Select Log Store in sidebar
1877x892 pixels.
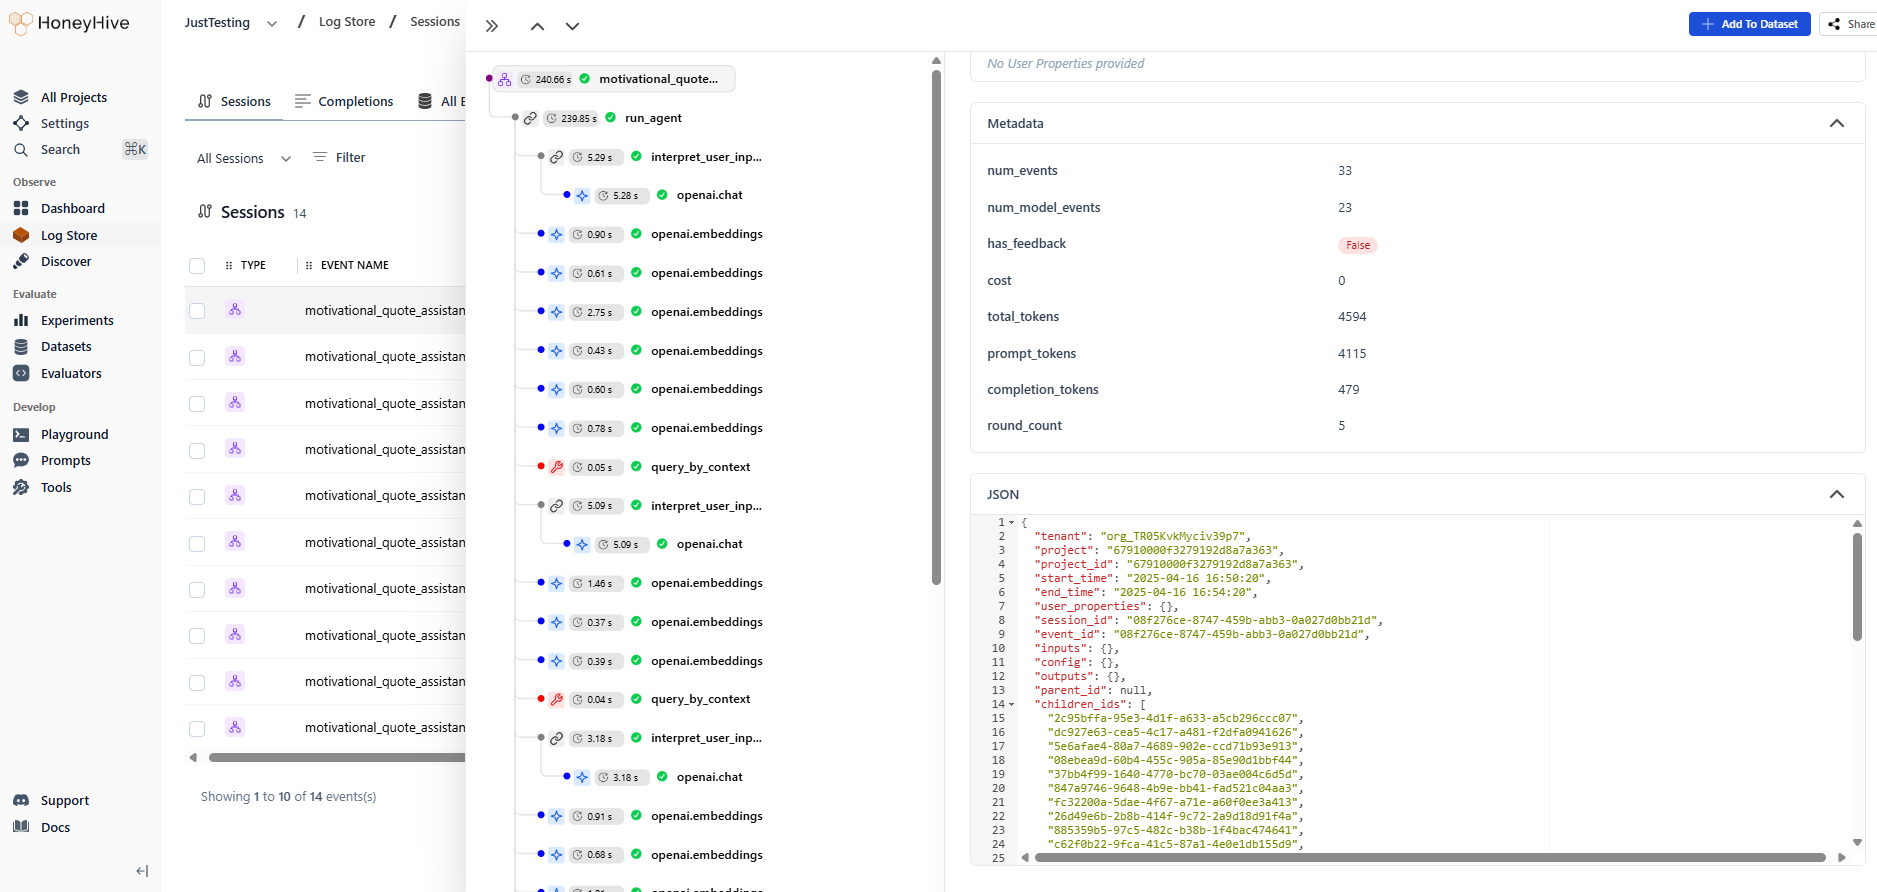point(68,235)
